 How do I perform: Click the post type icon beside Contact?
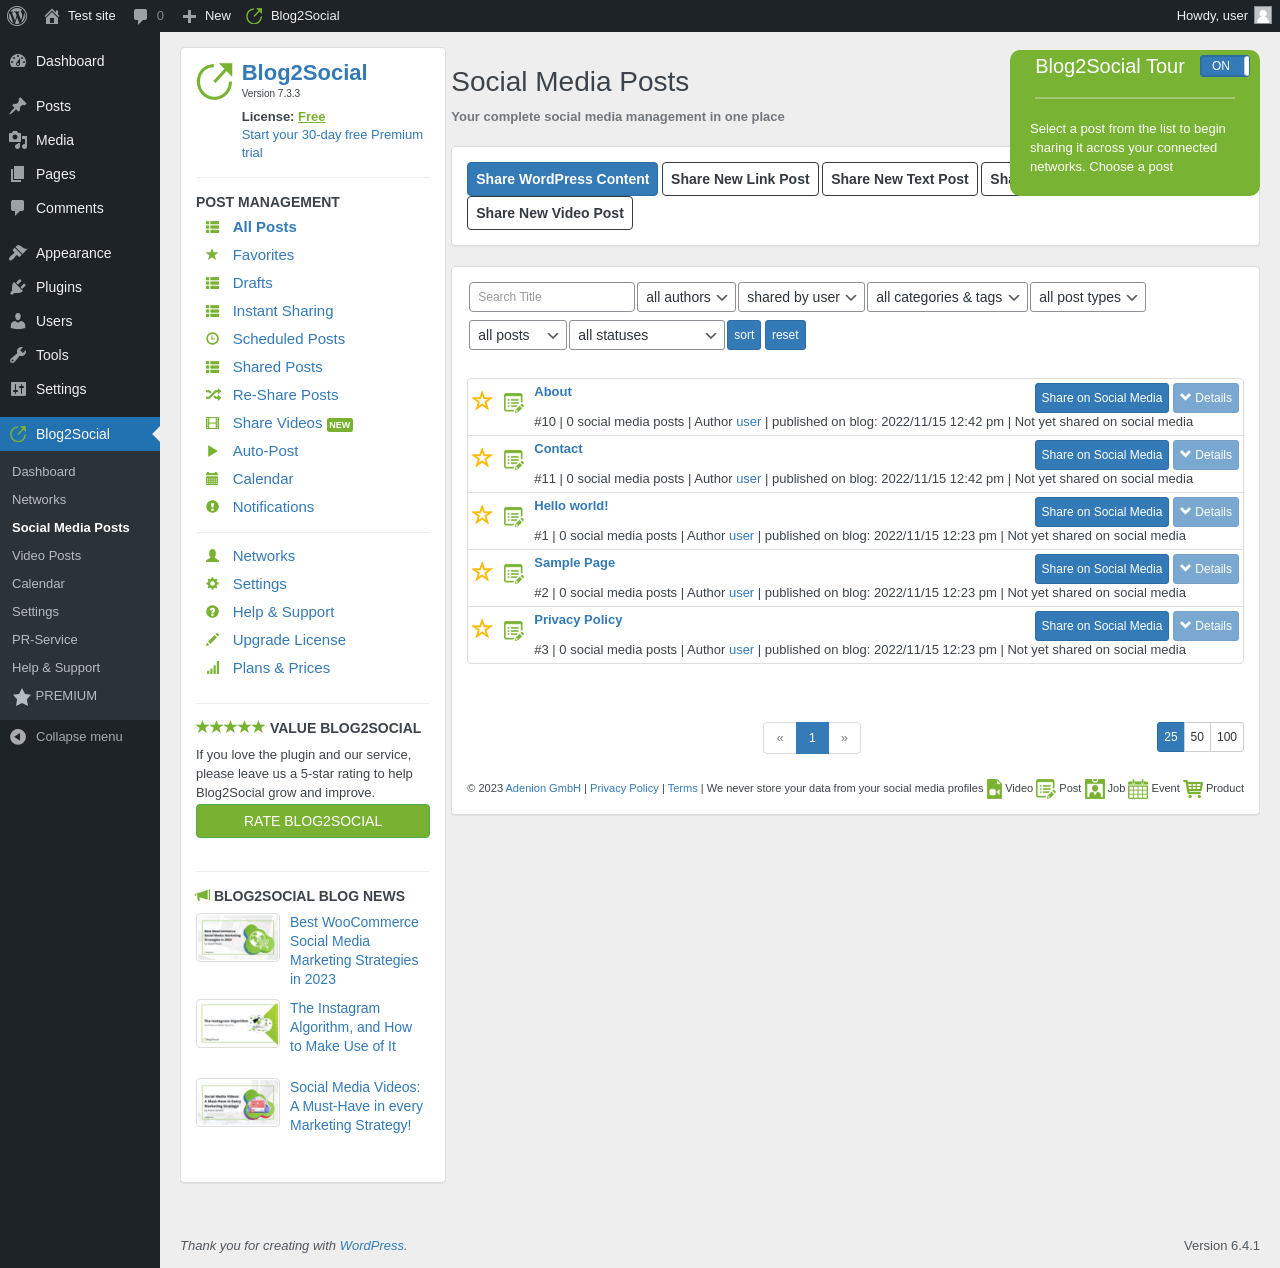[514, 460]
